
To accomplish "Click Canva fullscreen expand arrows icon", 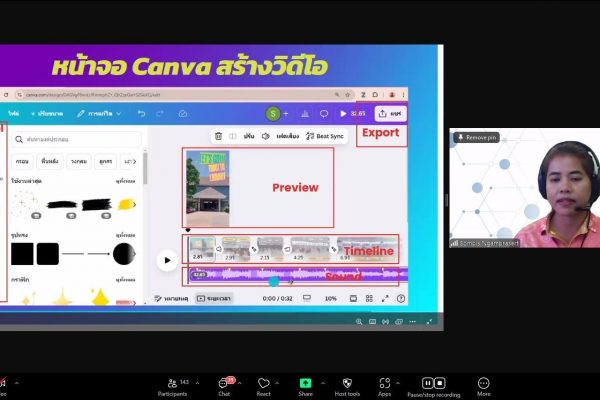I will coord(385,299).
